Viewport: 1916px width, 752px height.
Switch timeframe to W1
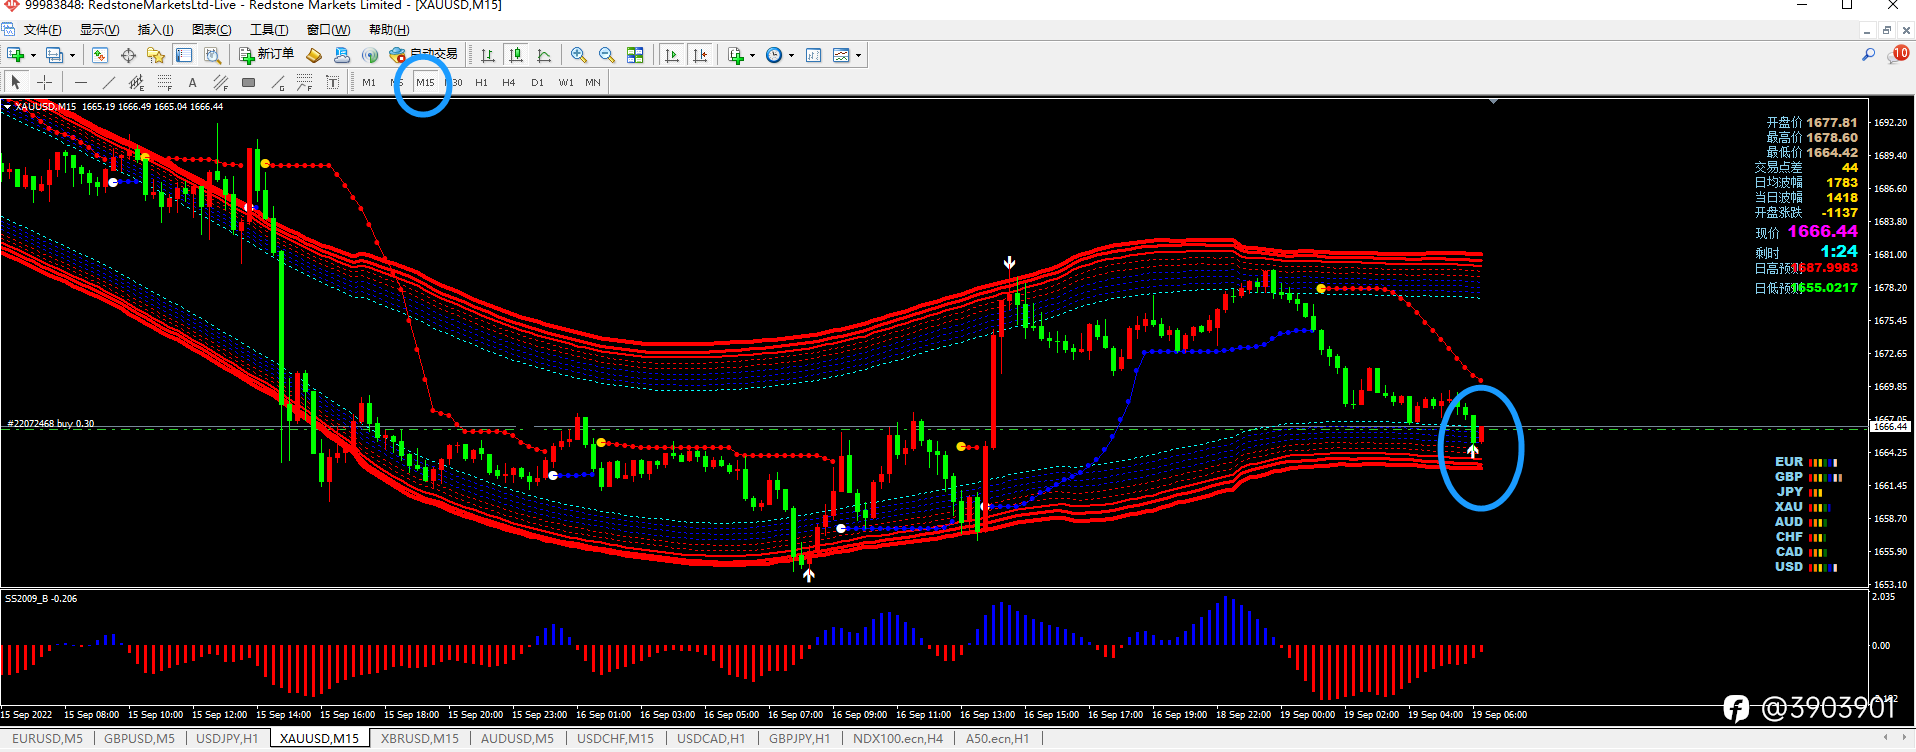pos(566,82)
